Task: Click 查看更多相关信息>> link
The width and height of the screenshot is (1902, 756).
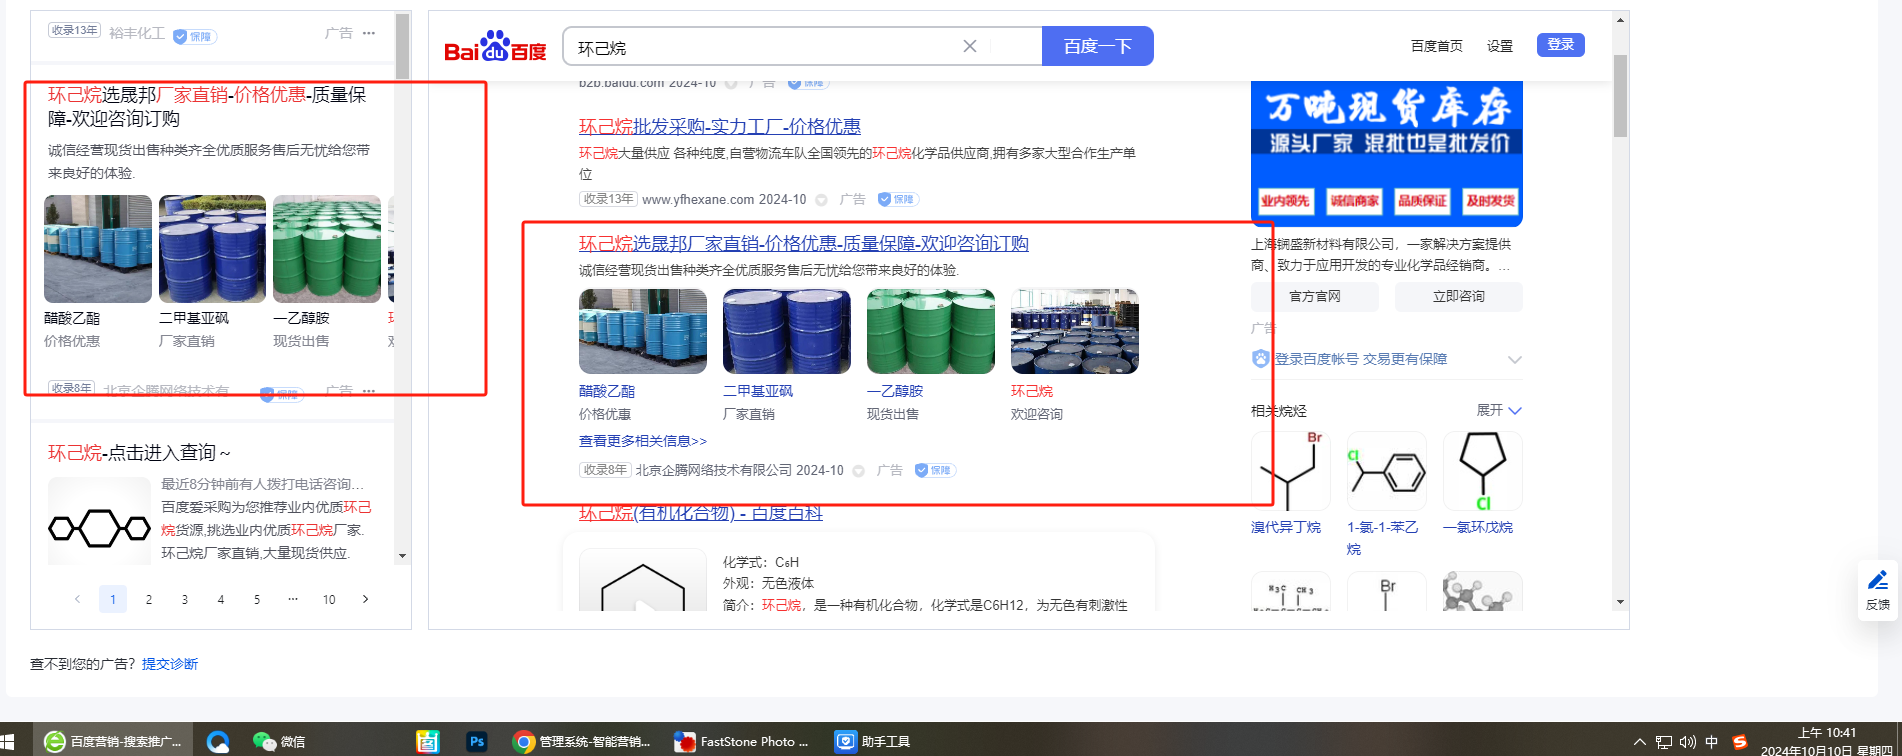Action: 643,441
